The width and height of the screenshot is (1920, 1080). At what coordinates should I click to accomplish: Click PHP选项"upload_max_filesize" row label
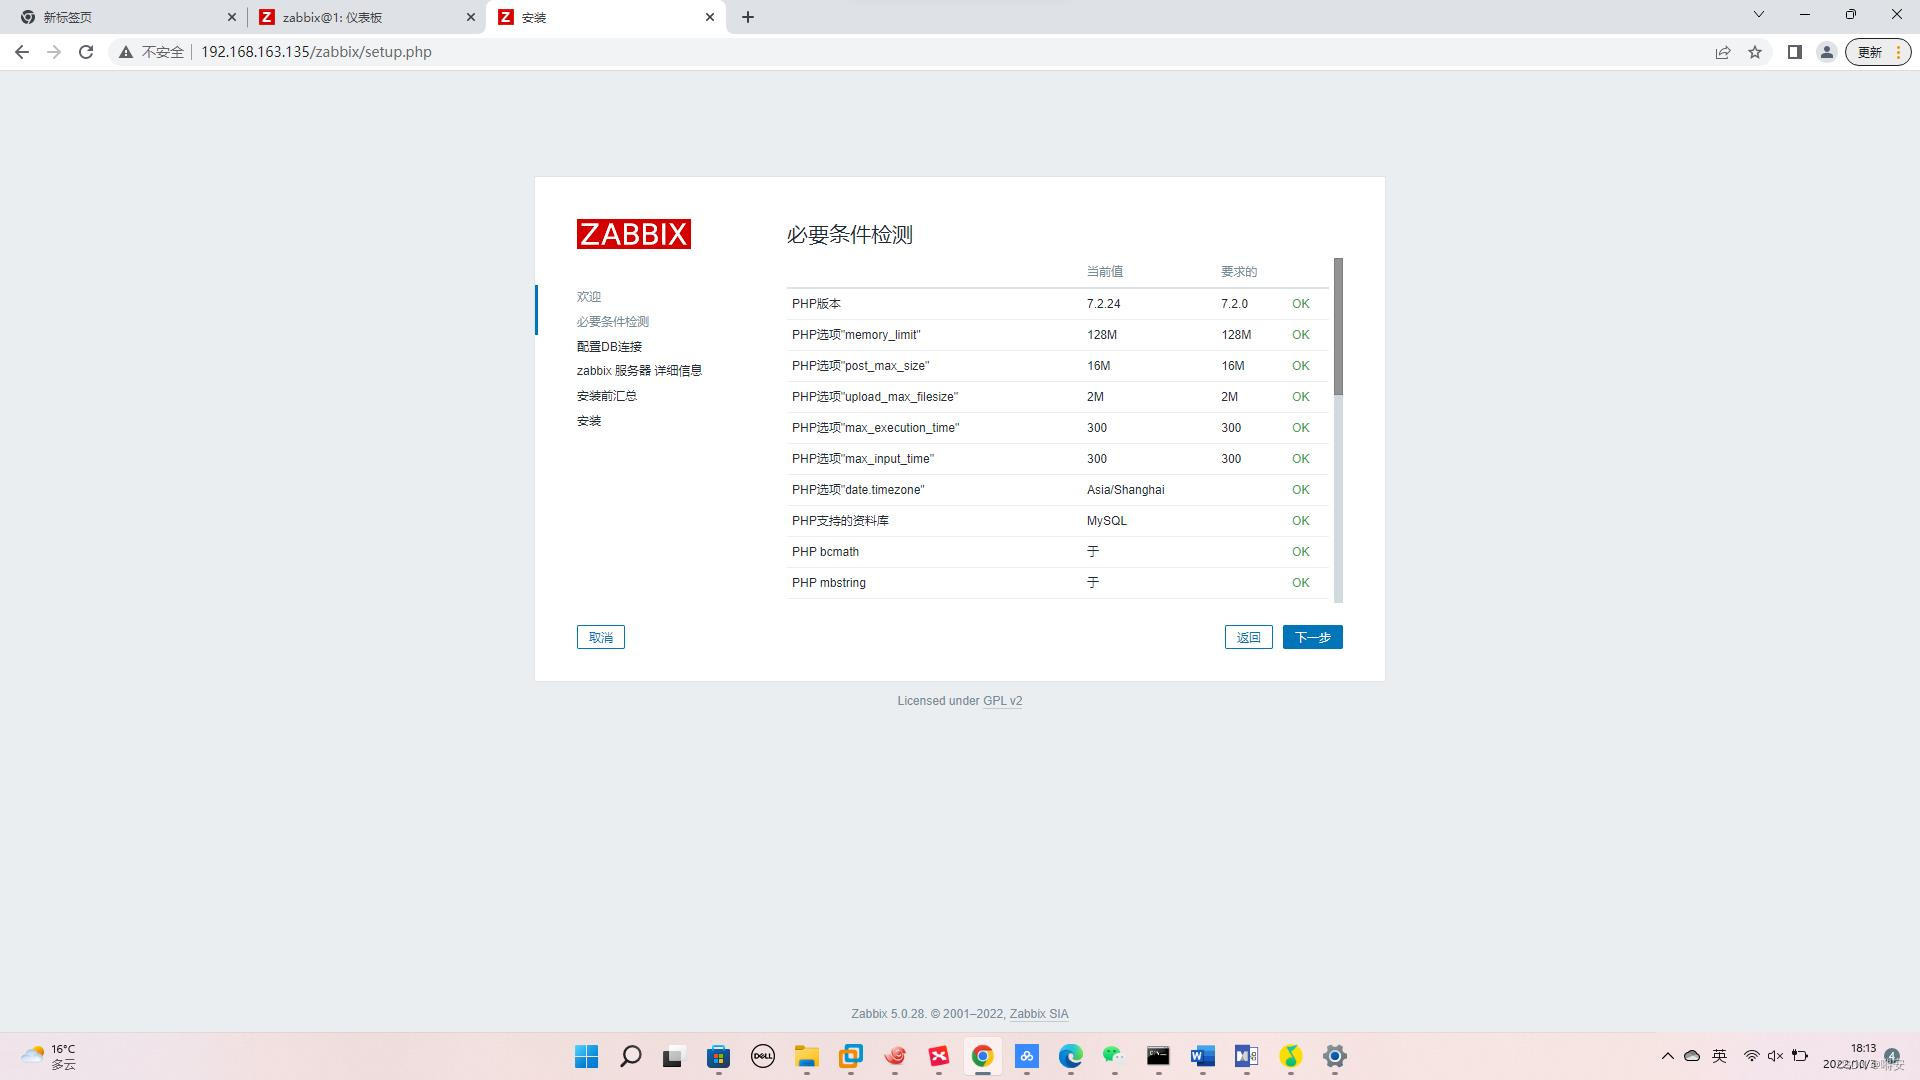coord(875,397)
